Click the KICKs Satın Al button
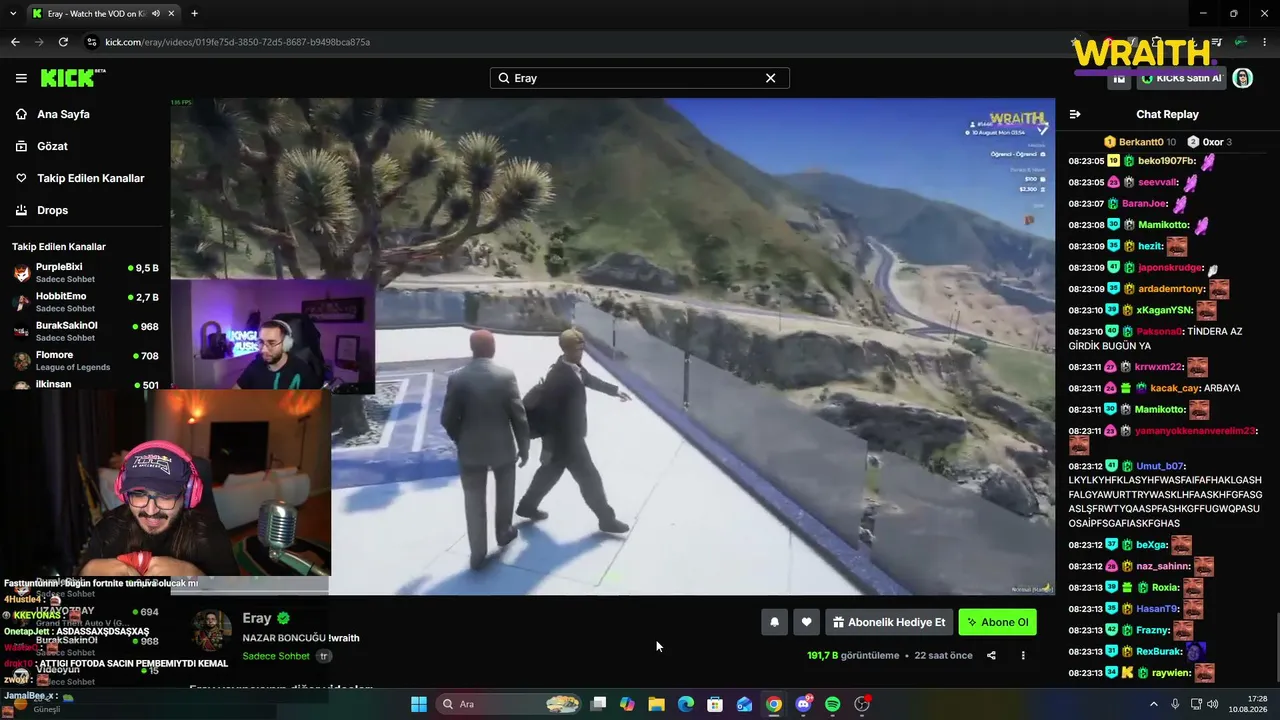 click(x=1181, y=78)
